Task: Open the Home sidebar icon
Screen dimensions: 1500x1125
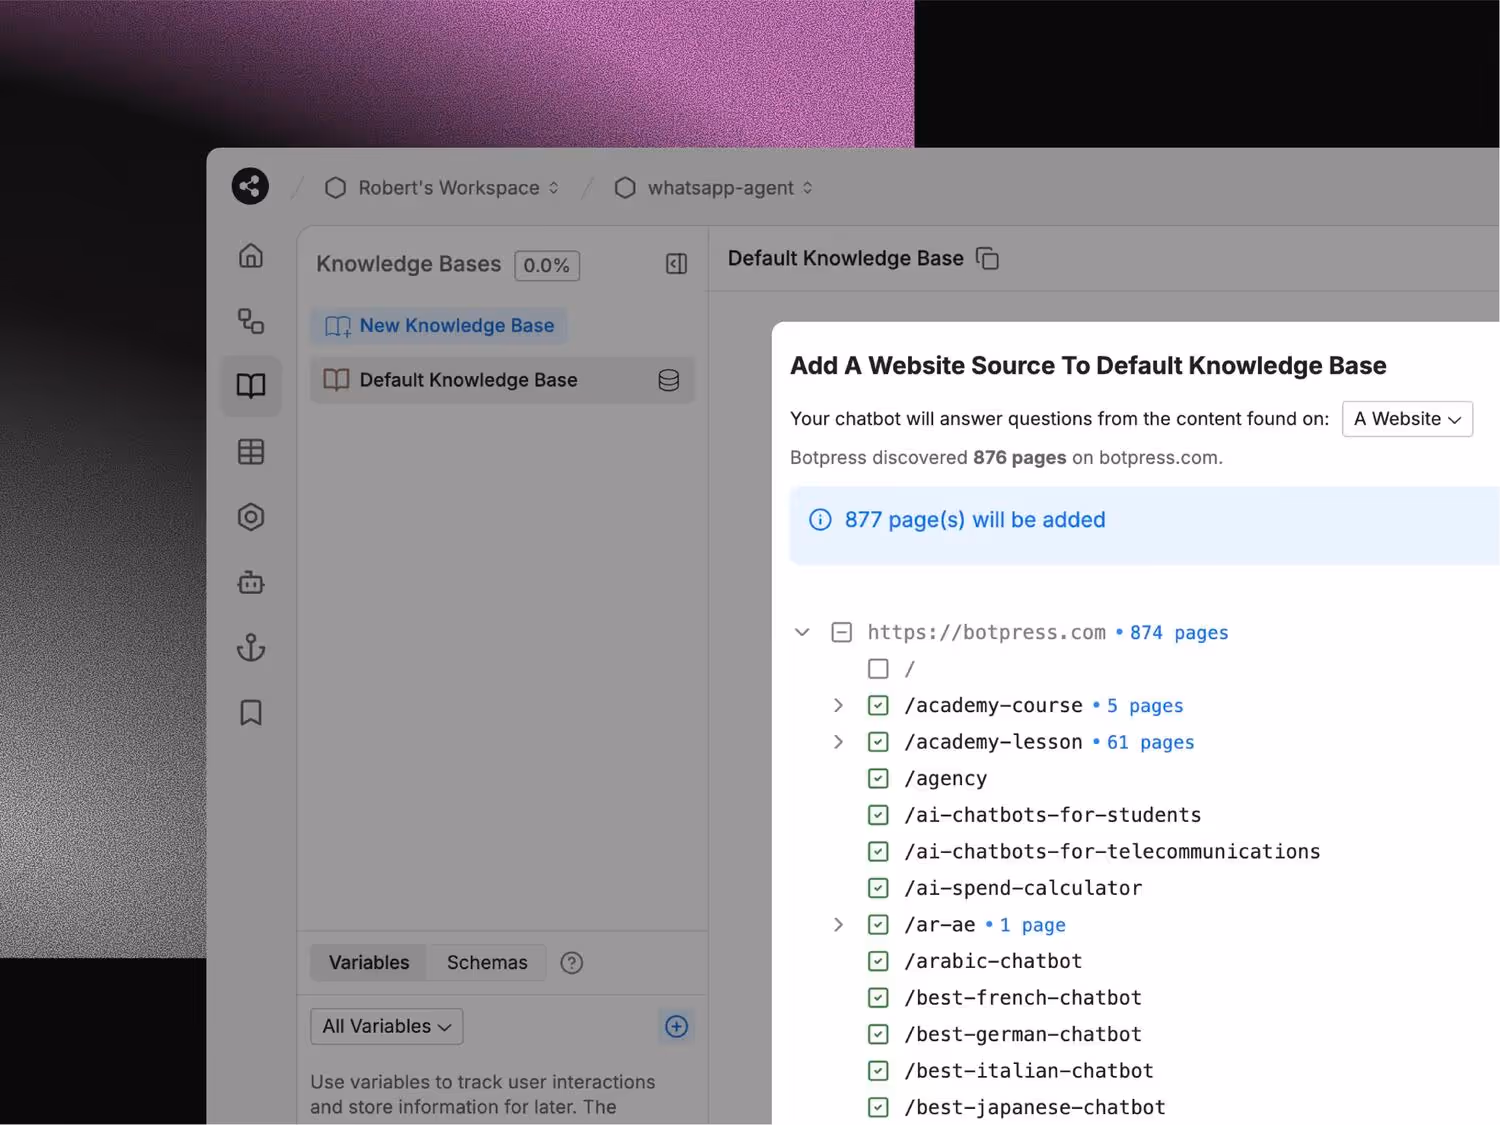Action: click(x=251, y=255)
